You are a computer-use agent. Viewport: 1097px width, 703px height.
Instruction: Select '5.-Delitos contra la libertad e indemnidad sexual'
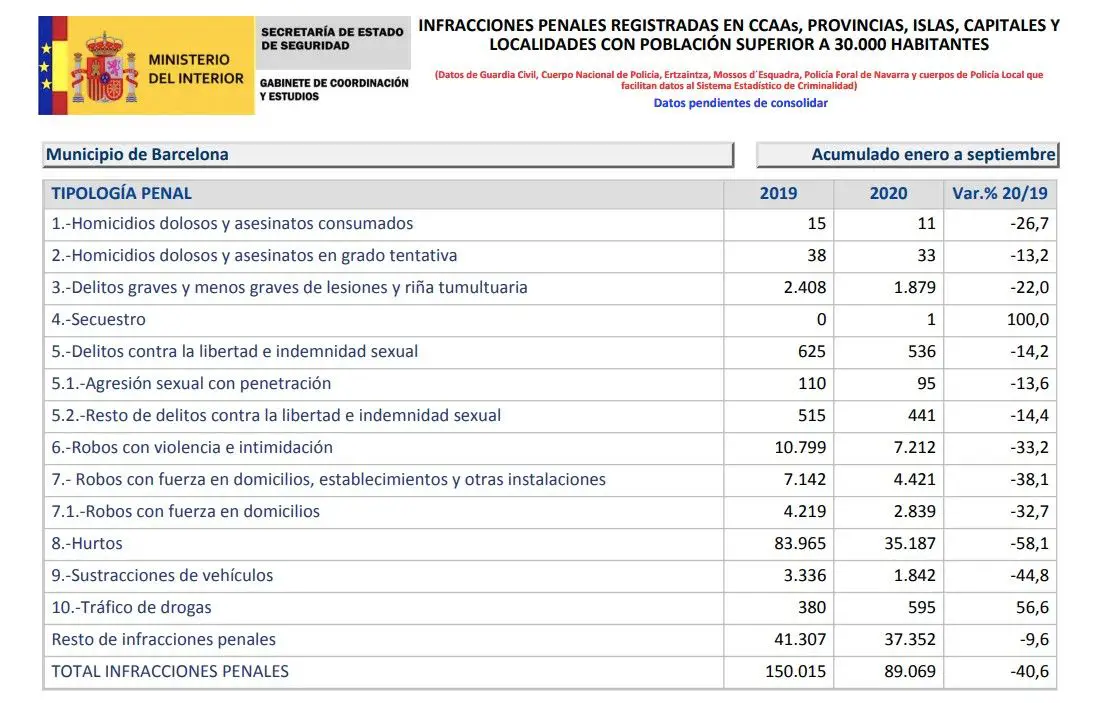234,352
